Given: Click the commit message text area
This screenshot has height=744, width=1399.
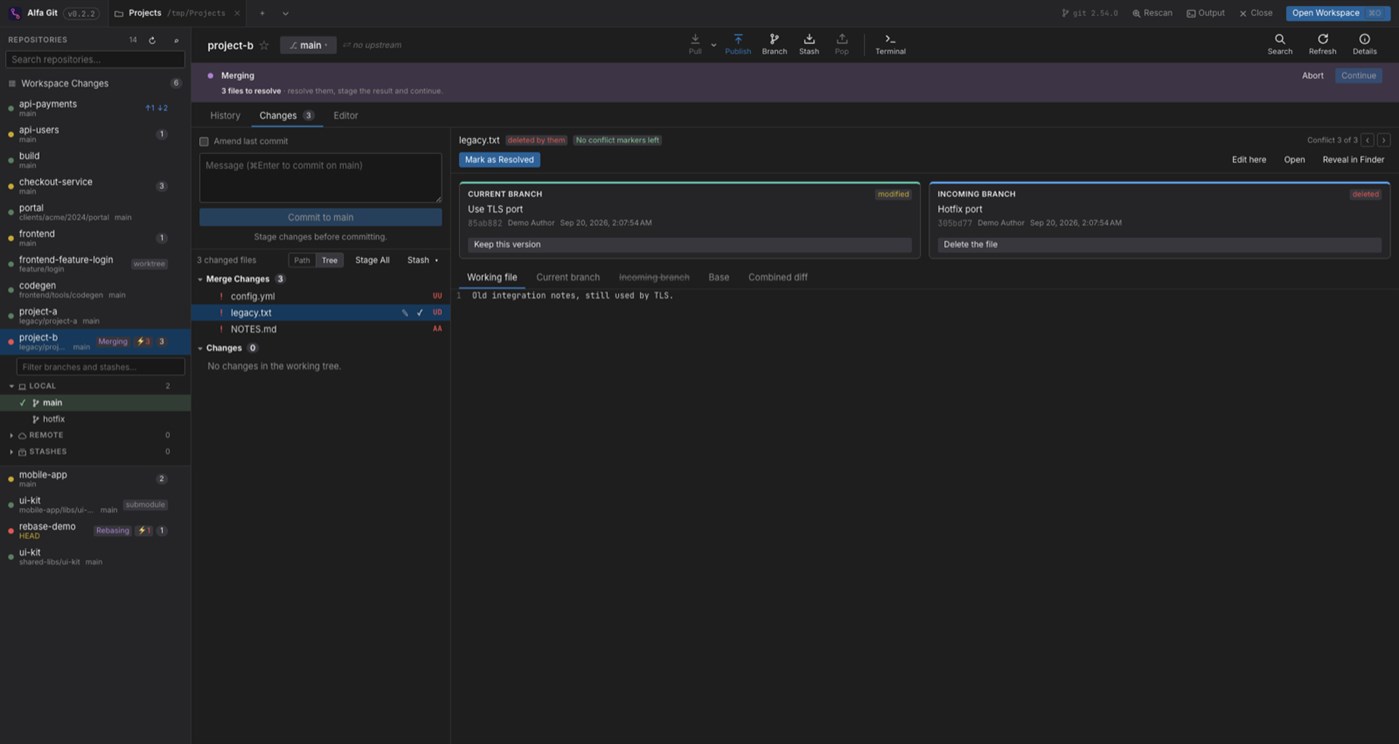Looking at the screenshot, I should pyautogui.click(x=320, y=177).
